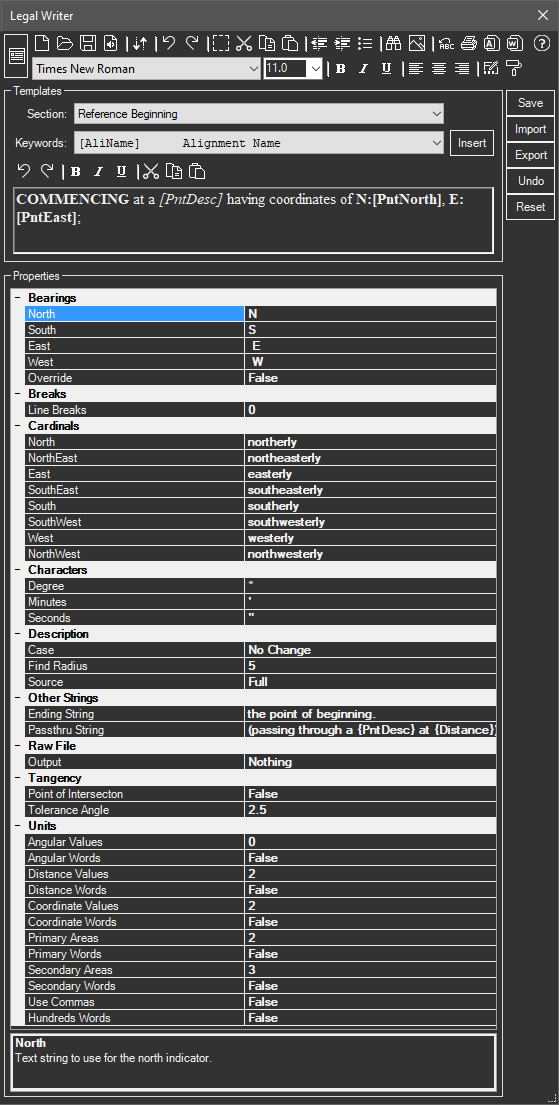Select the SouthWest cardinal row
Viewport: 559px width, 1105px height.
[261, 522]
